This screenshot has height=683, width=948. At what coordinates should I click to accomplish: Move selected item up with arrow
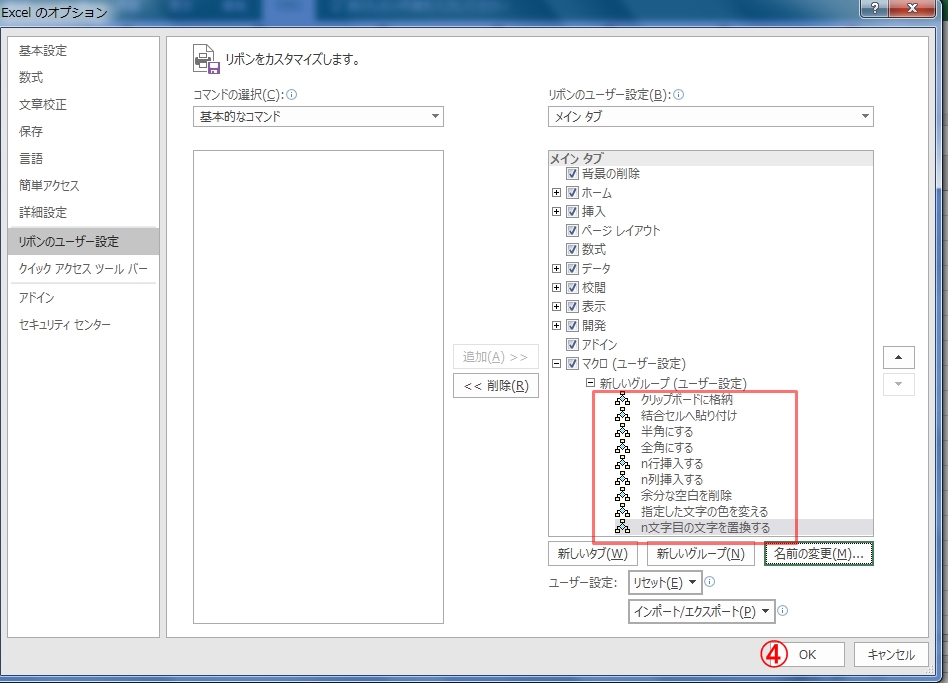pyautogui.click(x=898, y=357)
